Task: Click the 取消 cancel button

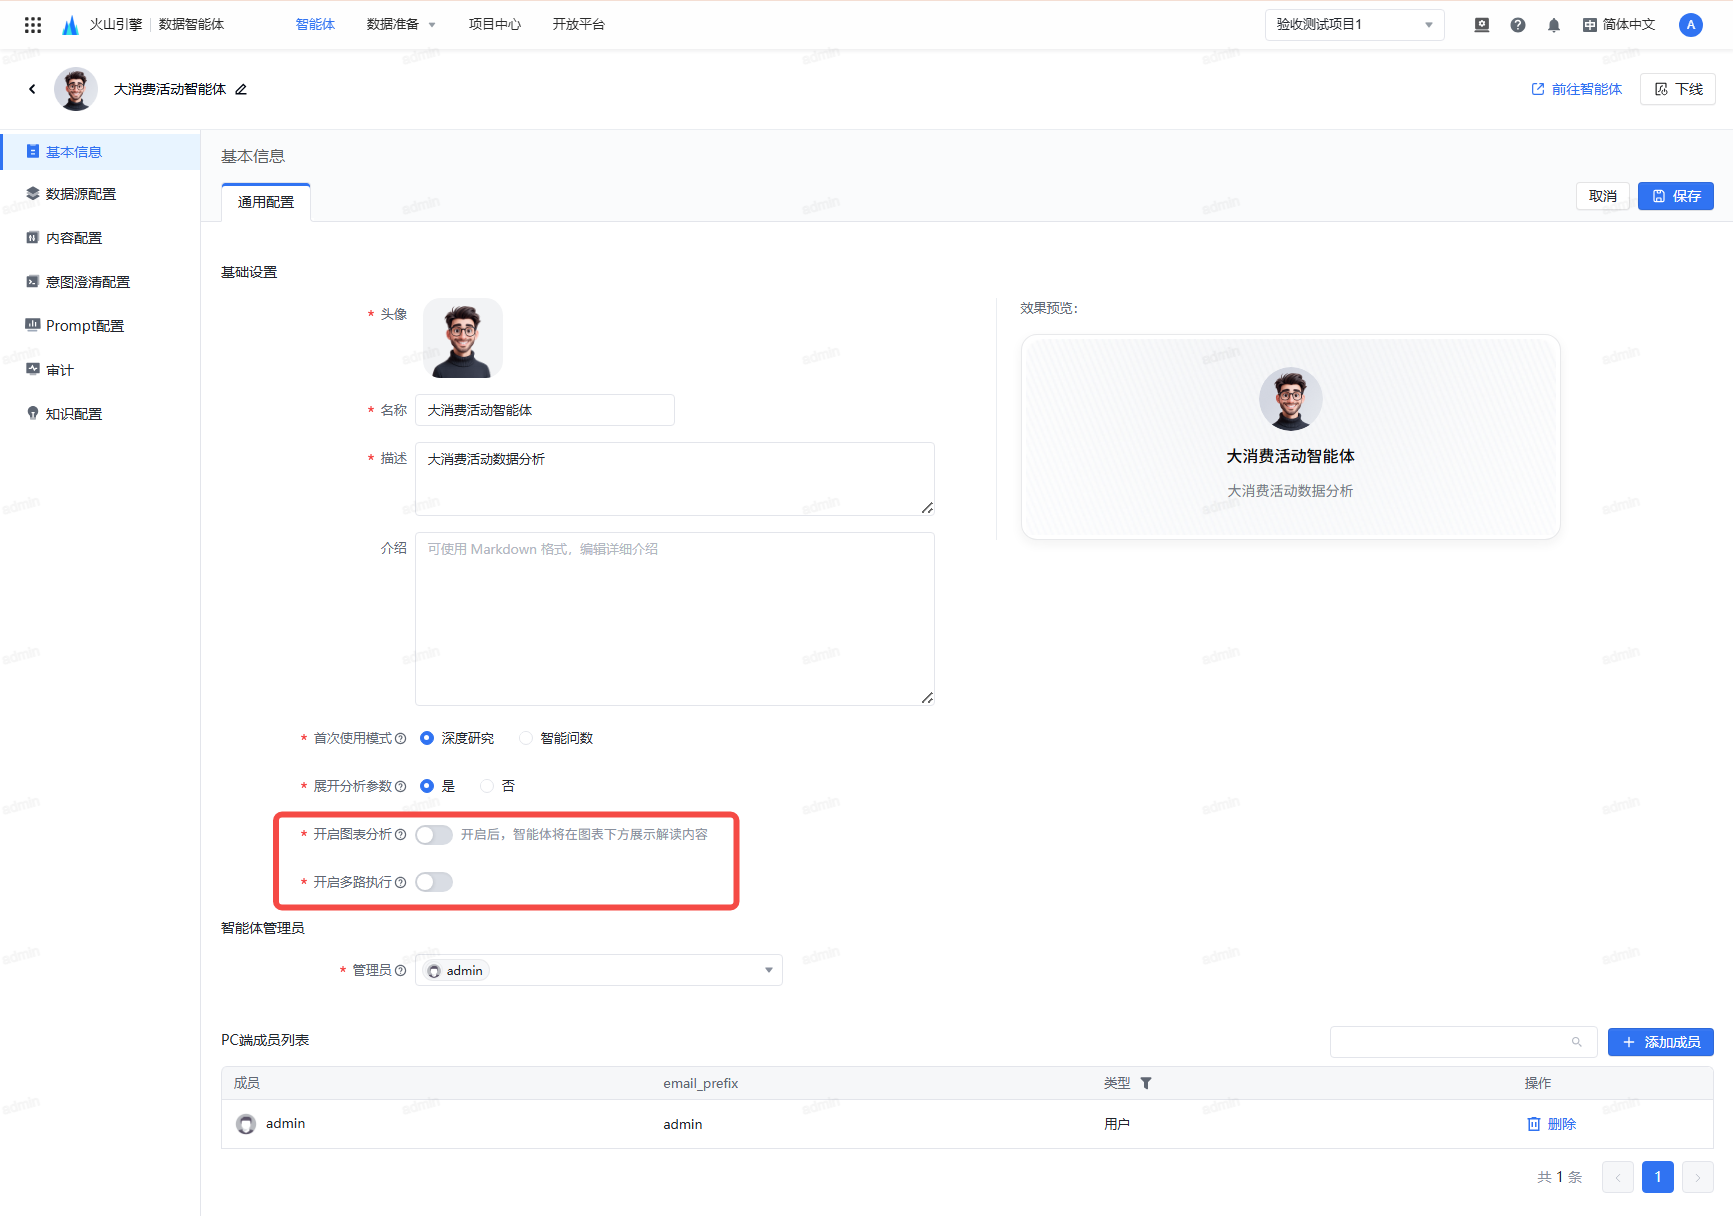Action: pyautogui.click(x=1603, y=196)
